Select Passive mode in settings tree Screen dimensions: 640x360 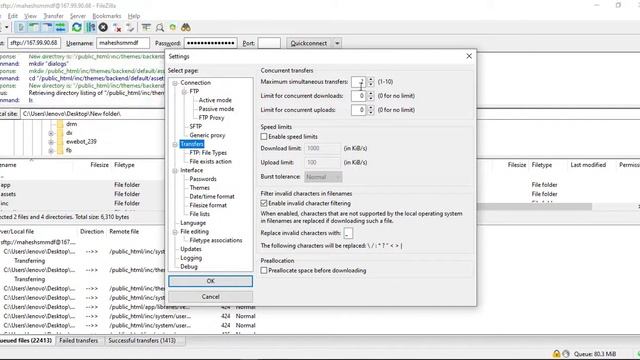coord(216,109)
